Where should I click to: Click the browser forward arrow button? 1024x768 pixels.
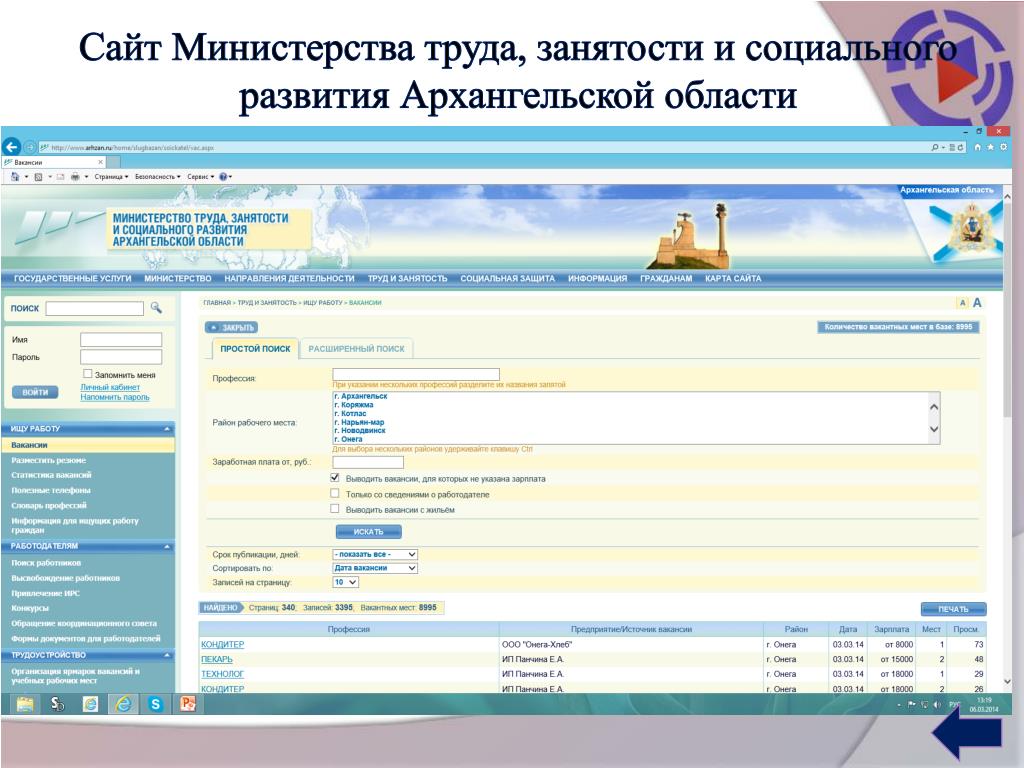tap(30, 147)
